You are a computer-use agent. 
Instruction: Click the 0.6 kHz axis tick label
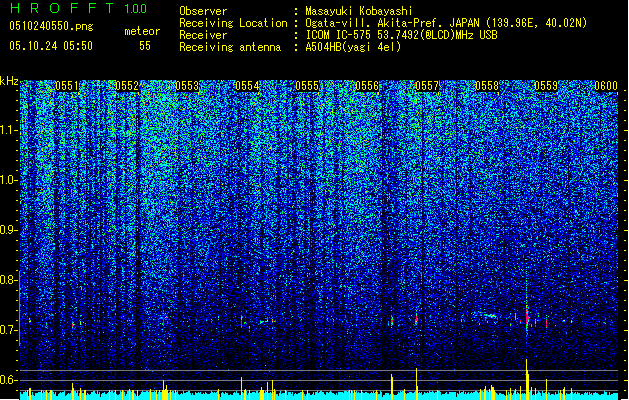point(8,380)
